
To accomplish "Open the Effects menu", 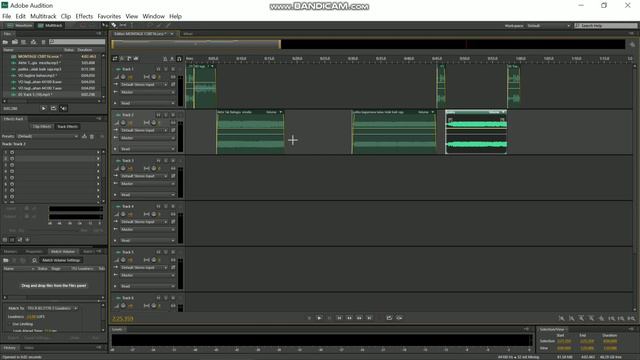I will click(x=84, y=16).
